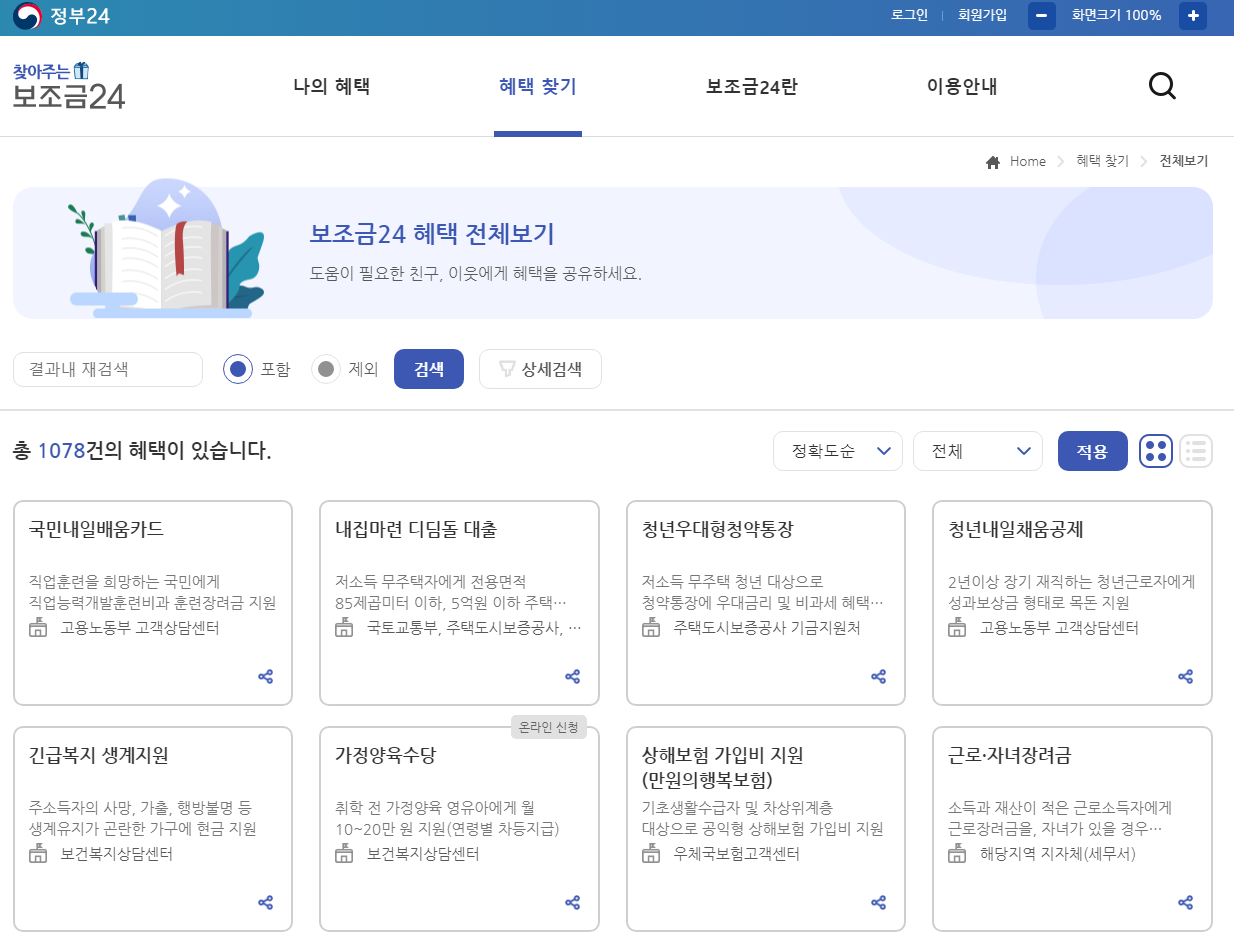Screen dimensions: 1234x943
Task: Click the blue 검색 button
Action: [x=429, y=369]
